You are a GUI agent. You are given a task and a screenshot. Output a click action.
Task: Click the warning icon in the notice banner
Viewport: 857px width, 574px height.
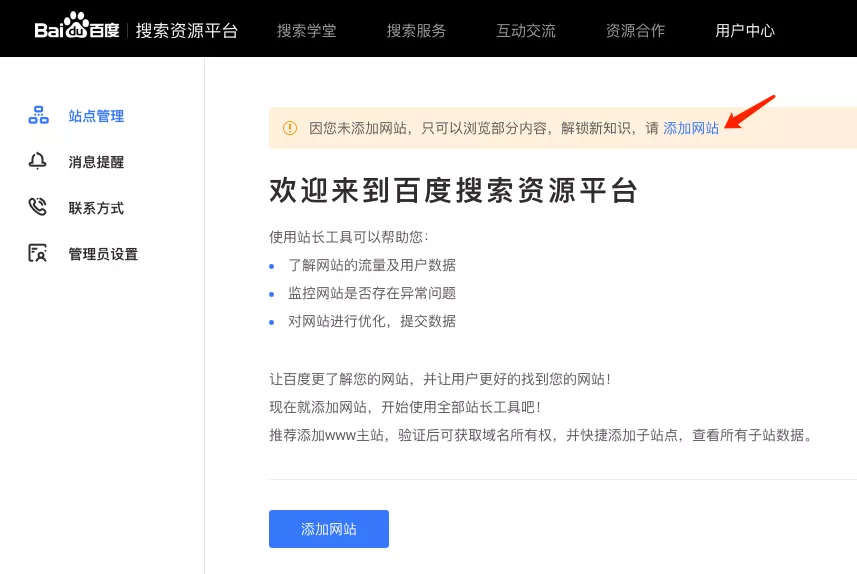coord(290,128)
